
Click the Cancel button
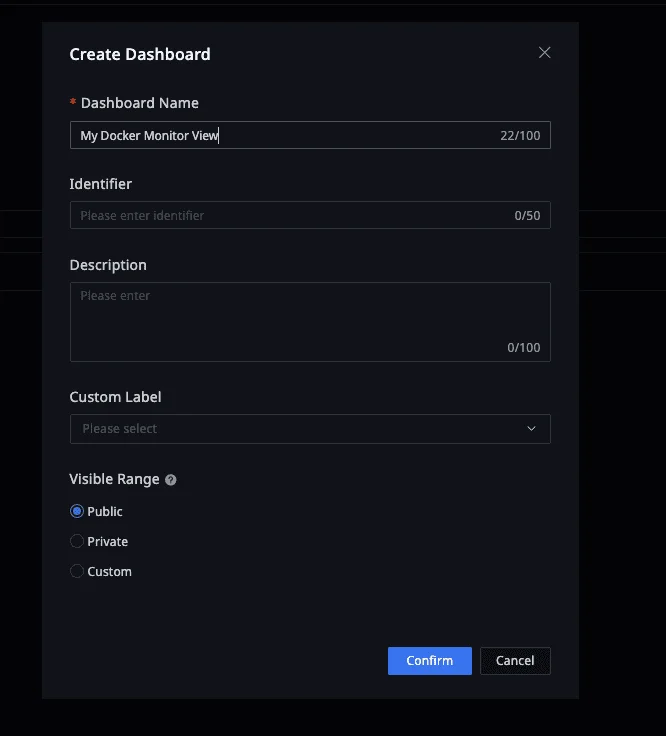pyautogui.click(x=515, y=660)
